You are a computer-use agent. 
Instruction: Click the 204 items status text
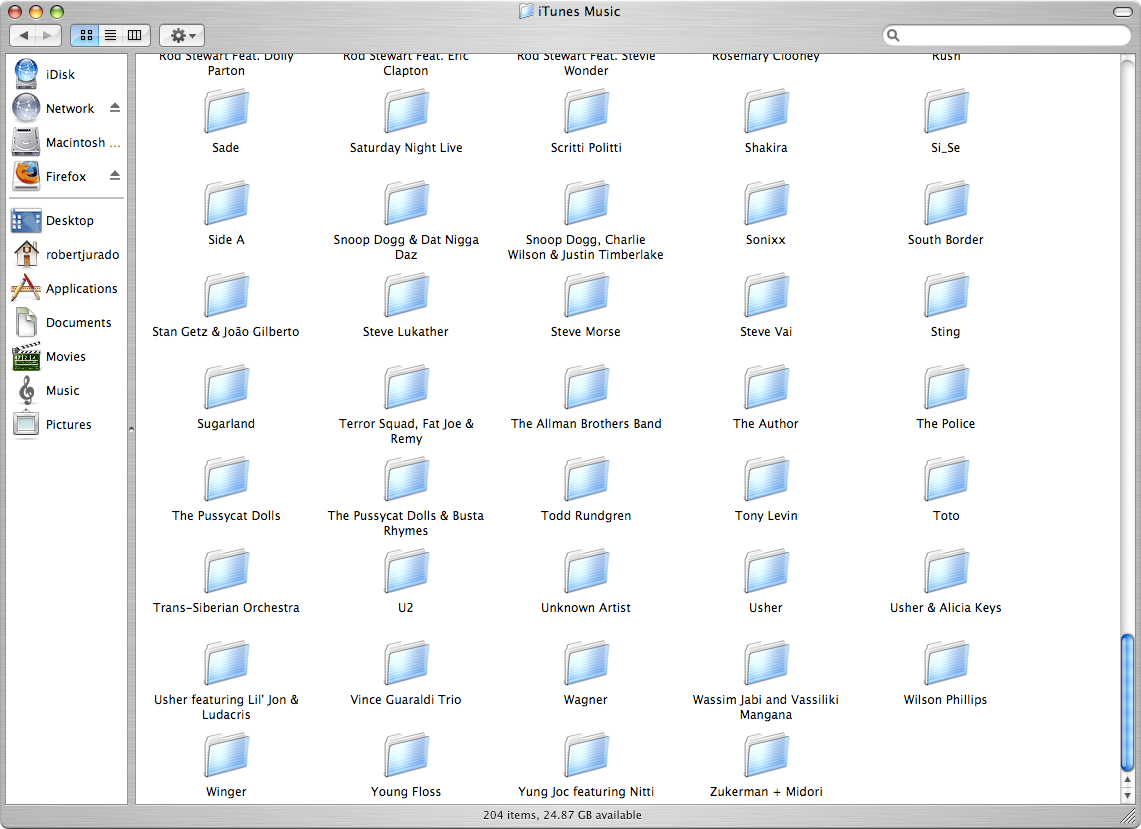(x=562, y=815)
